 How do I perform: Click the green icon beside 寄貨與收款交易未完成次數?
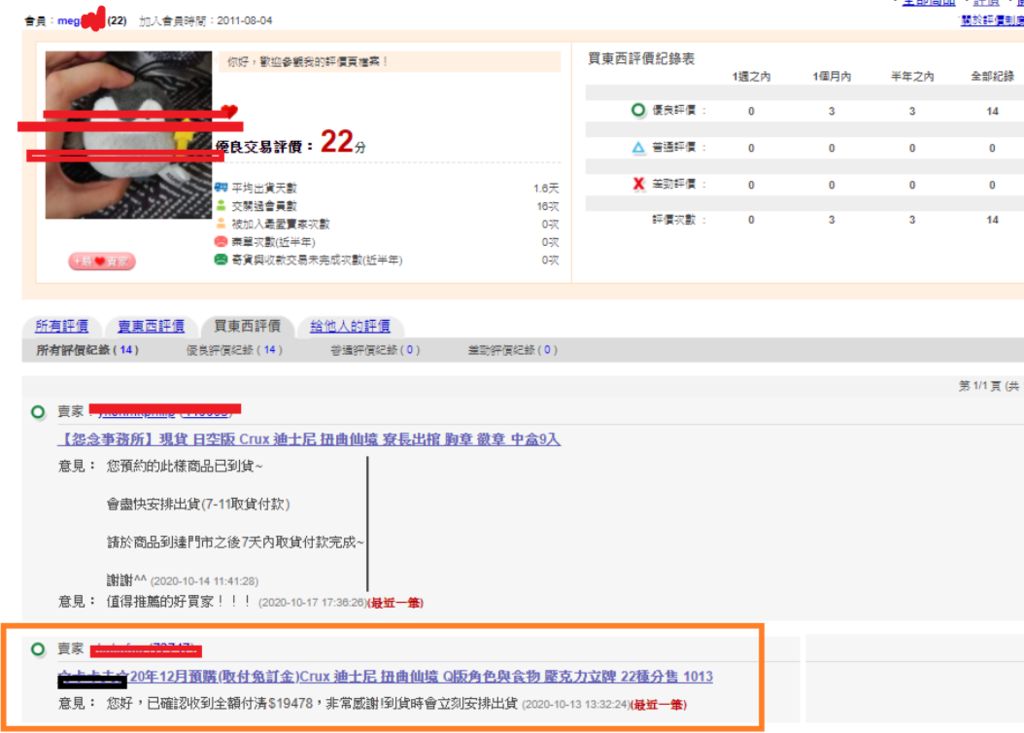point(221,259)
